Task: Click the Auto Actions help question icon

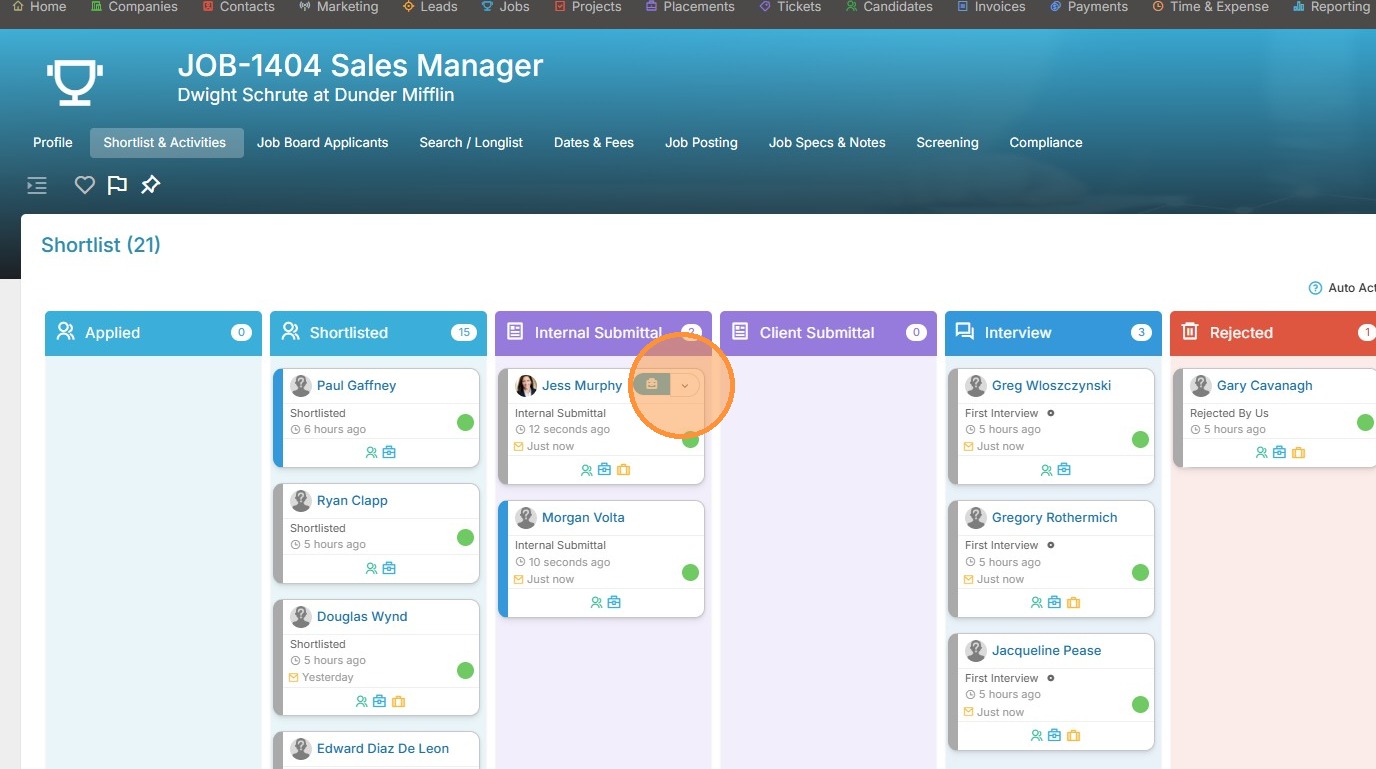Action: pyautogui.click(x=1315, y=288)
